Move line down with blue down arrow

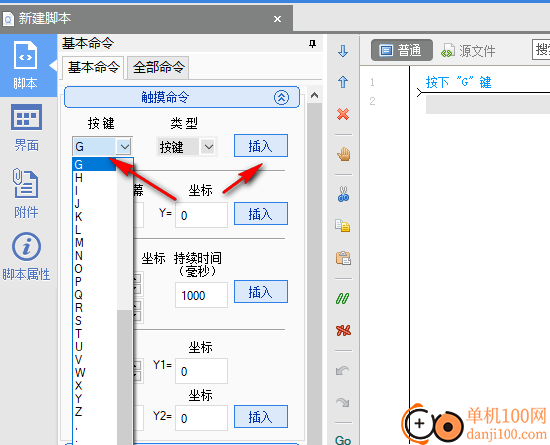(343, 51)
